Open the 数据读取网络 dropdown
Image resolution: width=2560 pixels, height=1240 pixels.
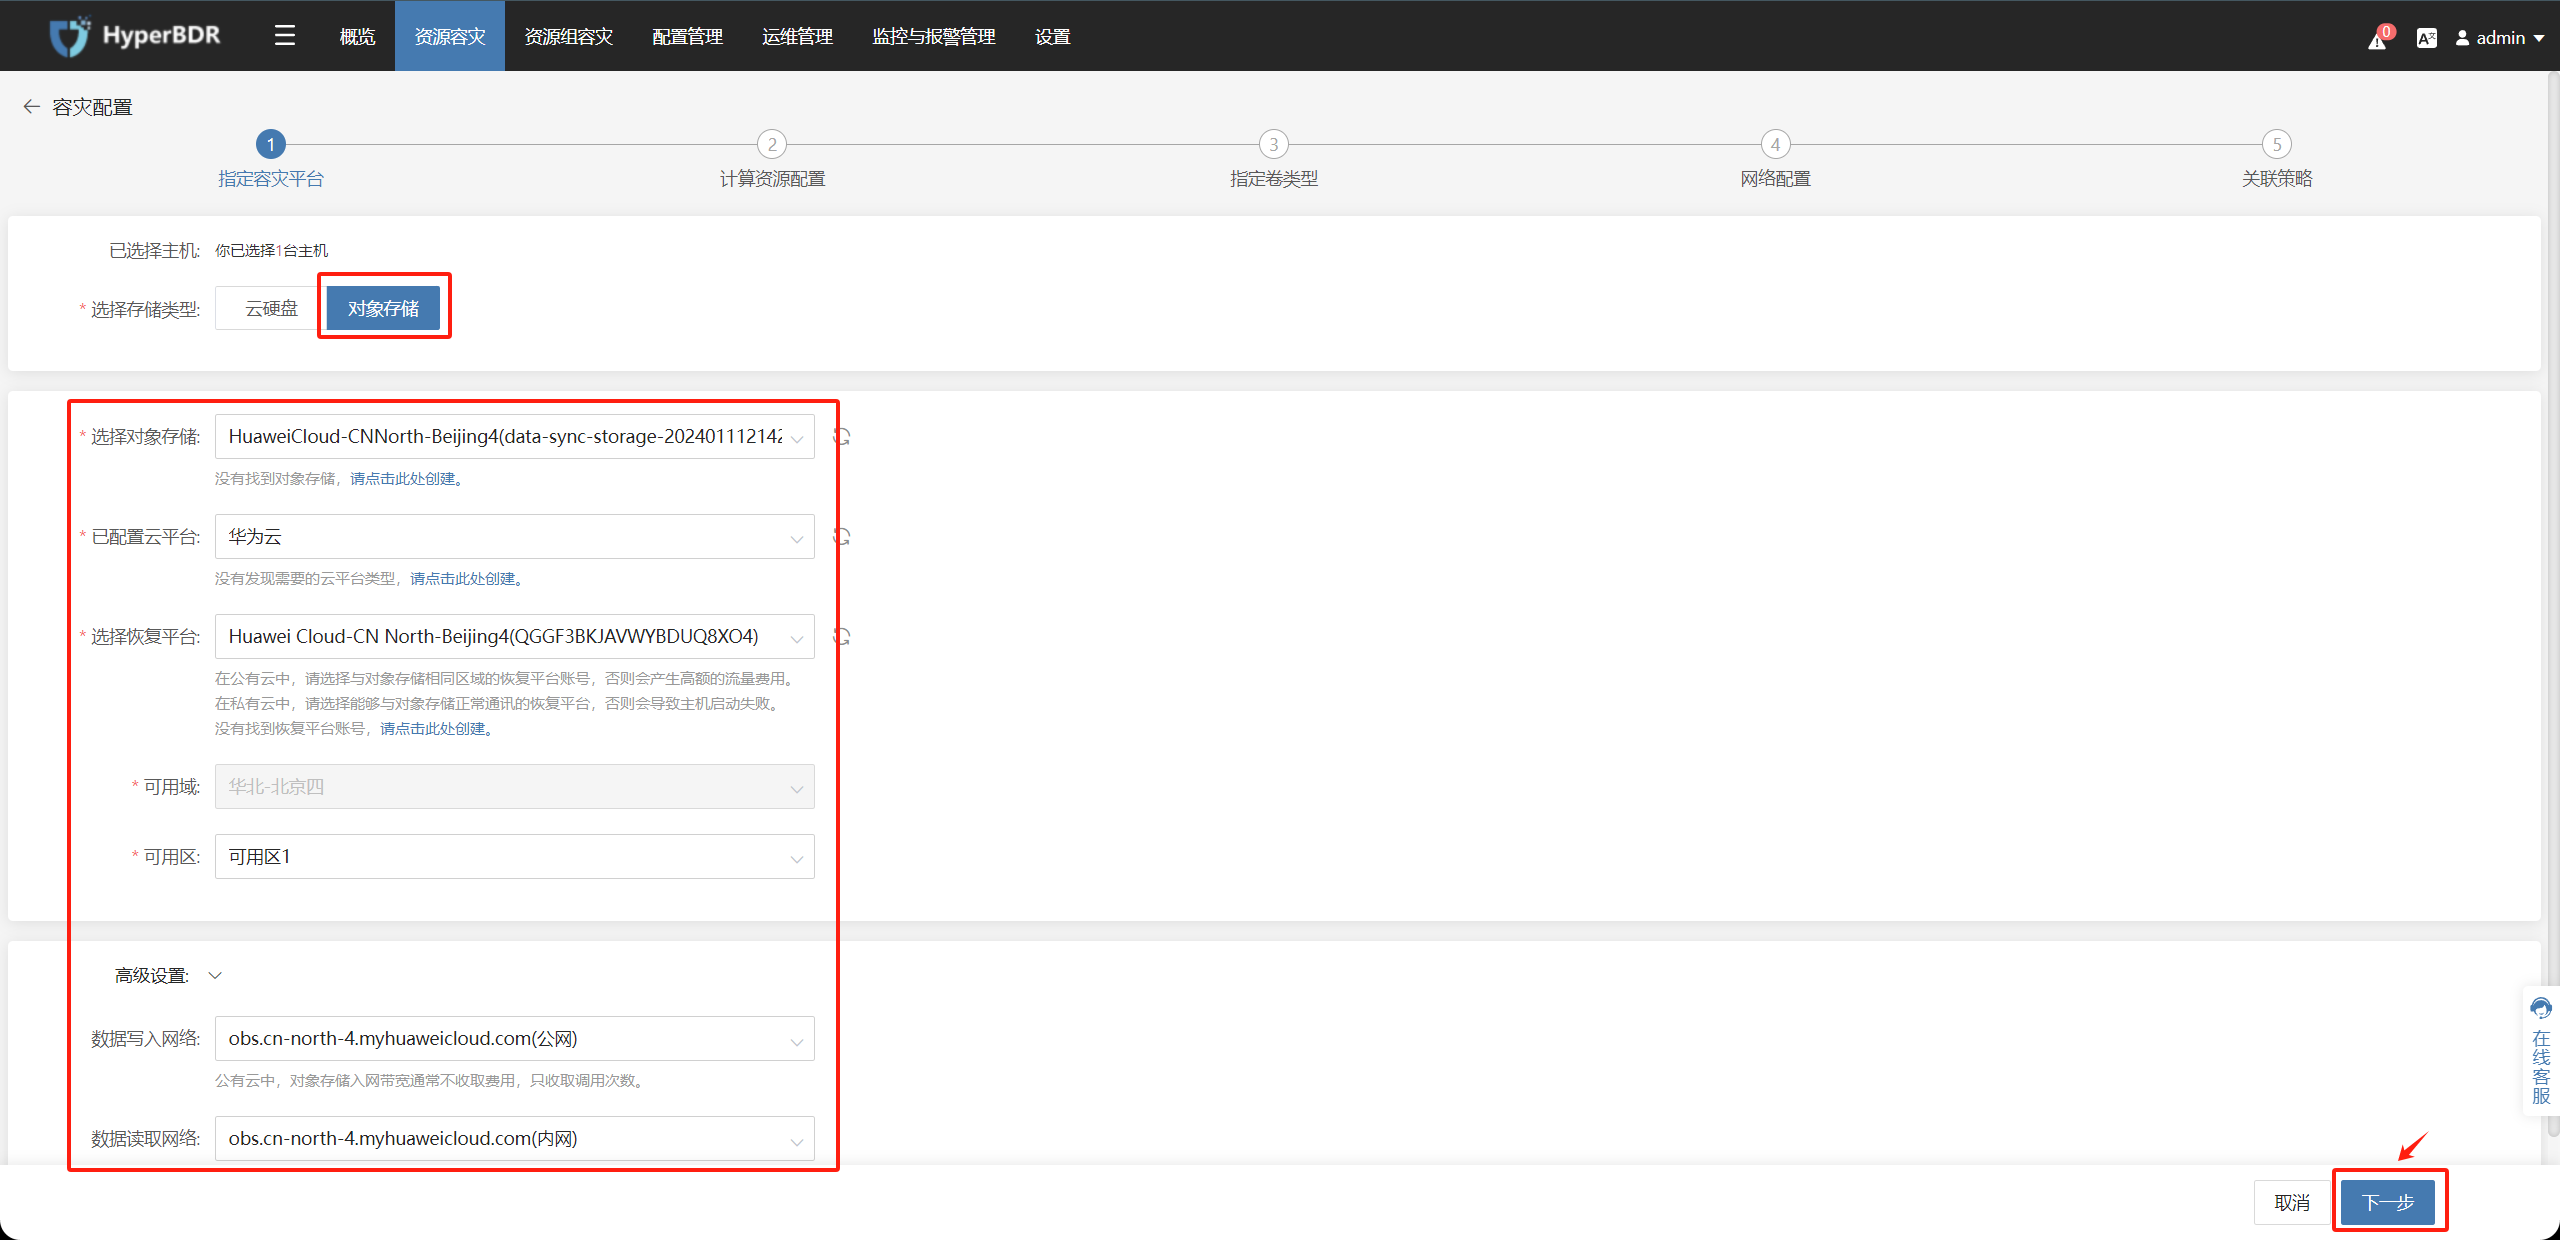tap(514, 1138)
